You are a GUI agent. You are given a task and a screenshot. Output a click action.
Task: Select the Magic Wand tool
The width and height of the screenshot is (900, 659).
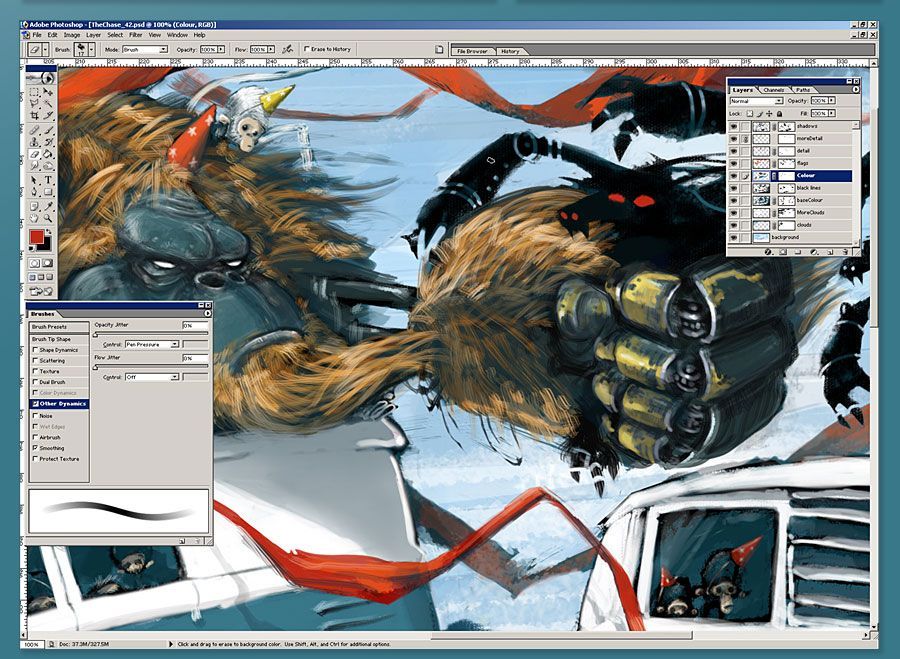click(48, 103)
